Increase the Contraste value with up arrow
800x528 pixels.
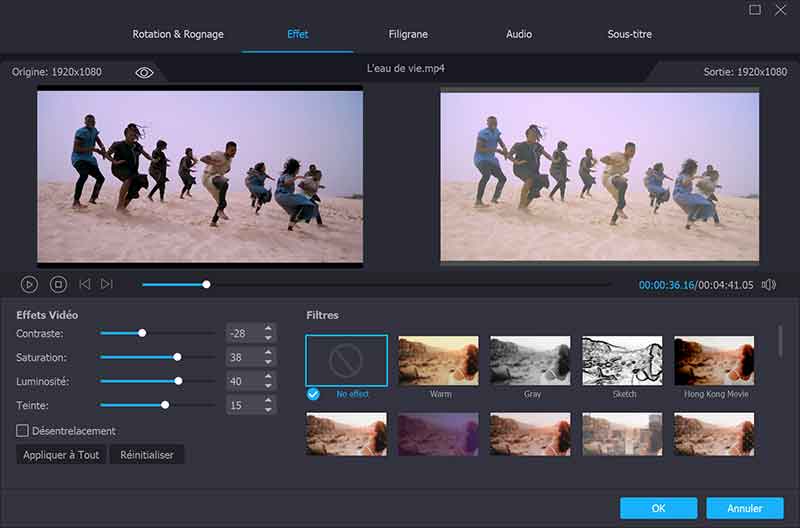click(x=268, y=328)
